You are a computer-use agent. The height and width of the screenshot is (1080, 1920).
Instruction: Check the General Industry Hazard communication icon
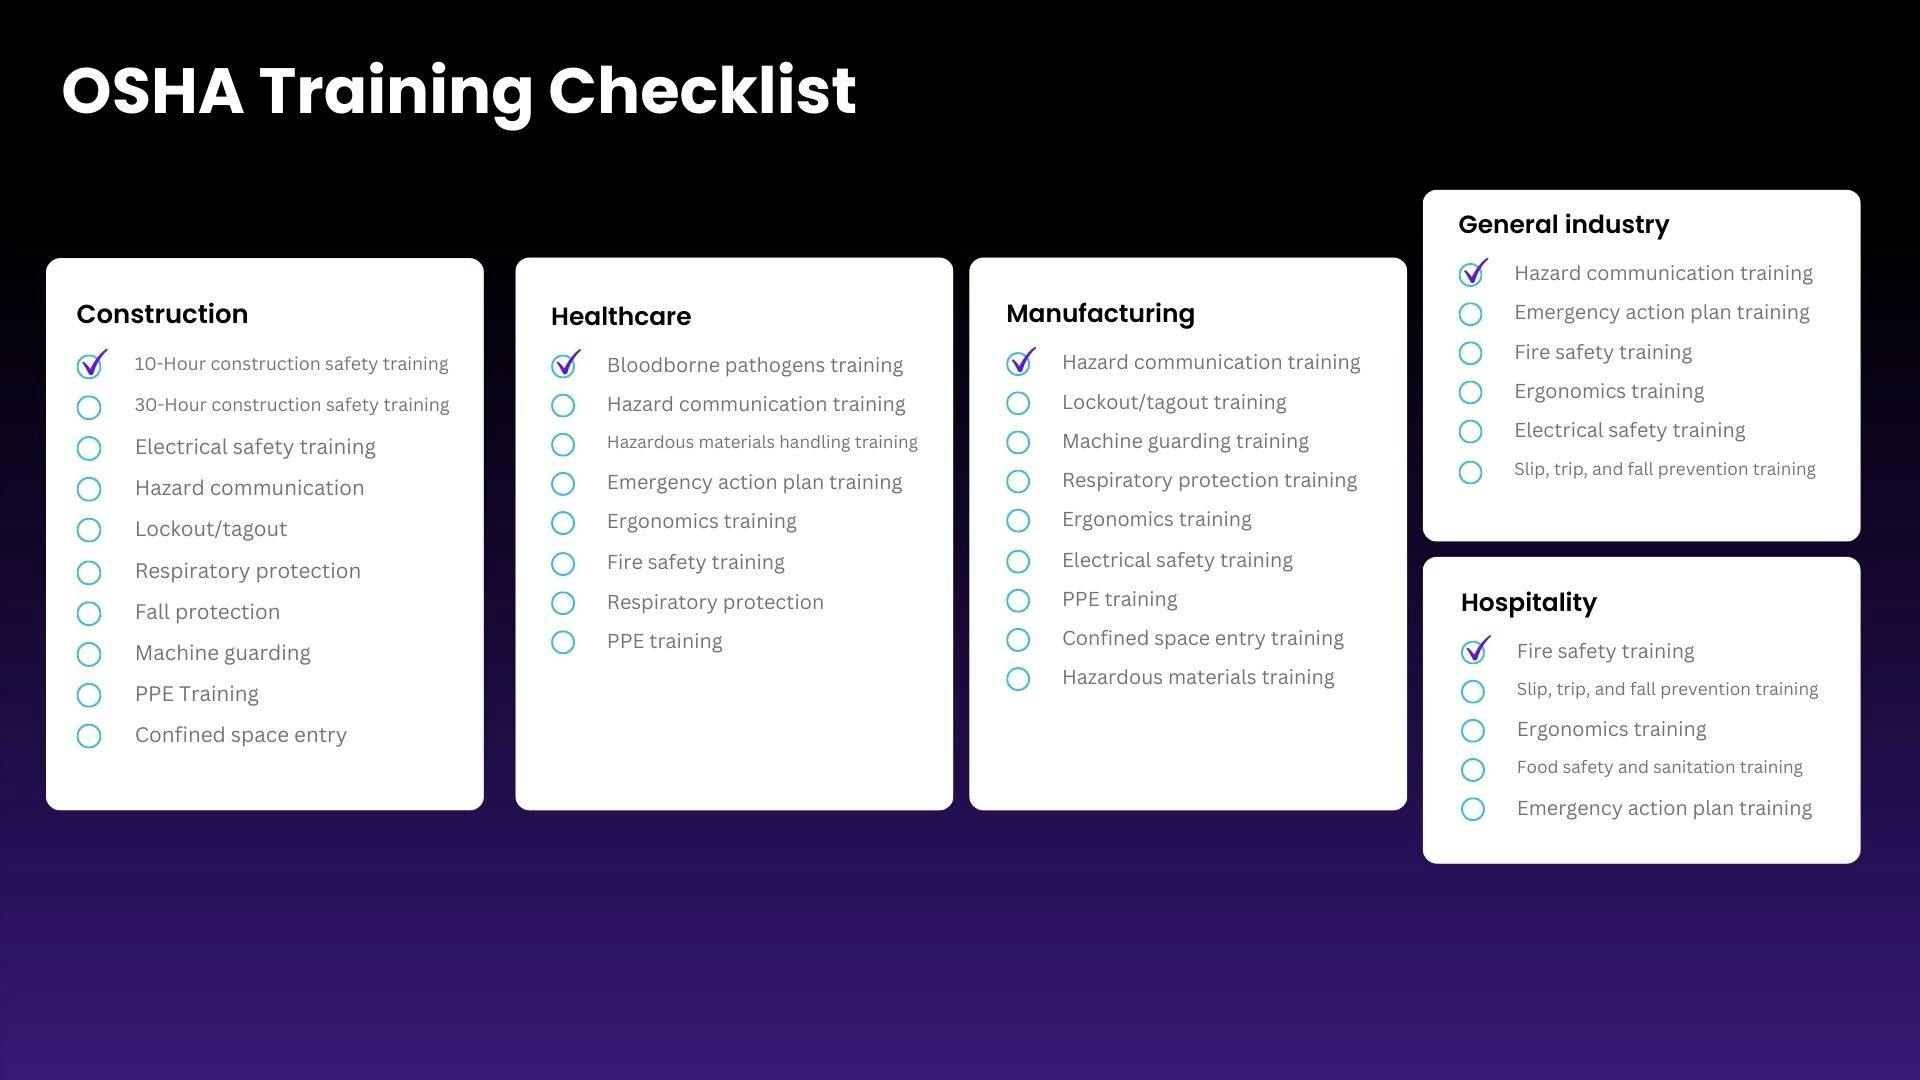click(1473, 273)
